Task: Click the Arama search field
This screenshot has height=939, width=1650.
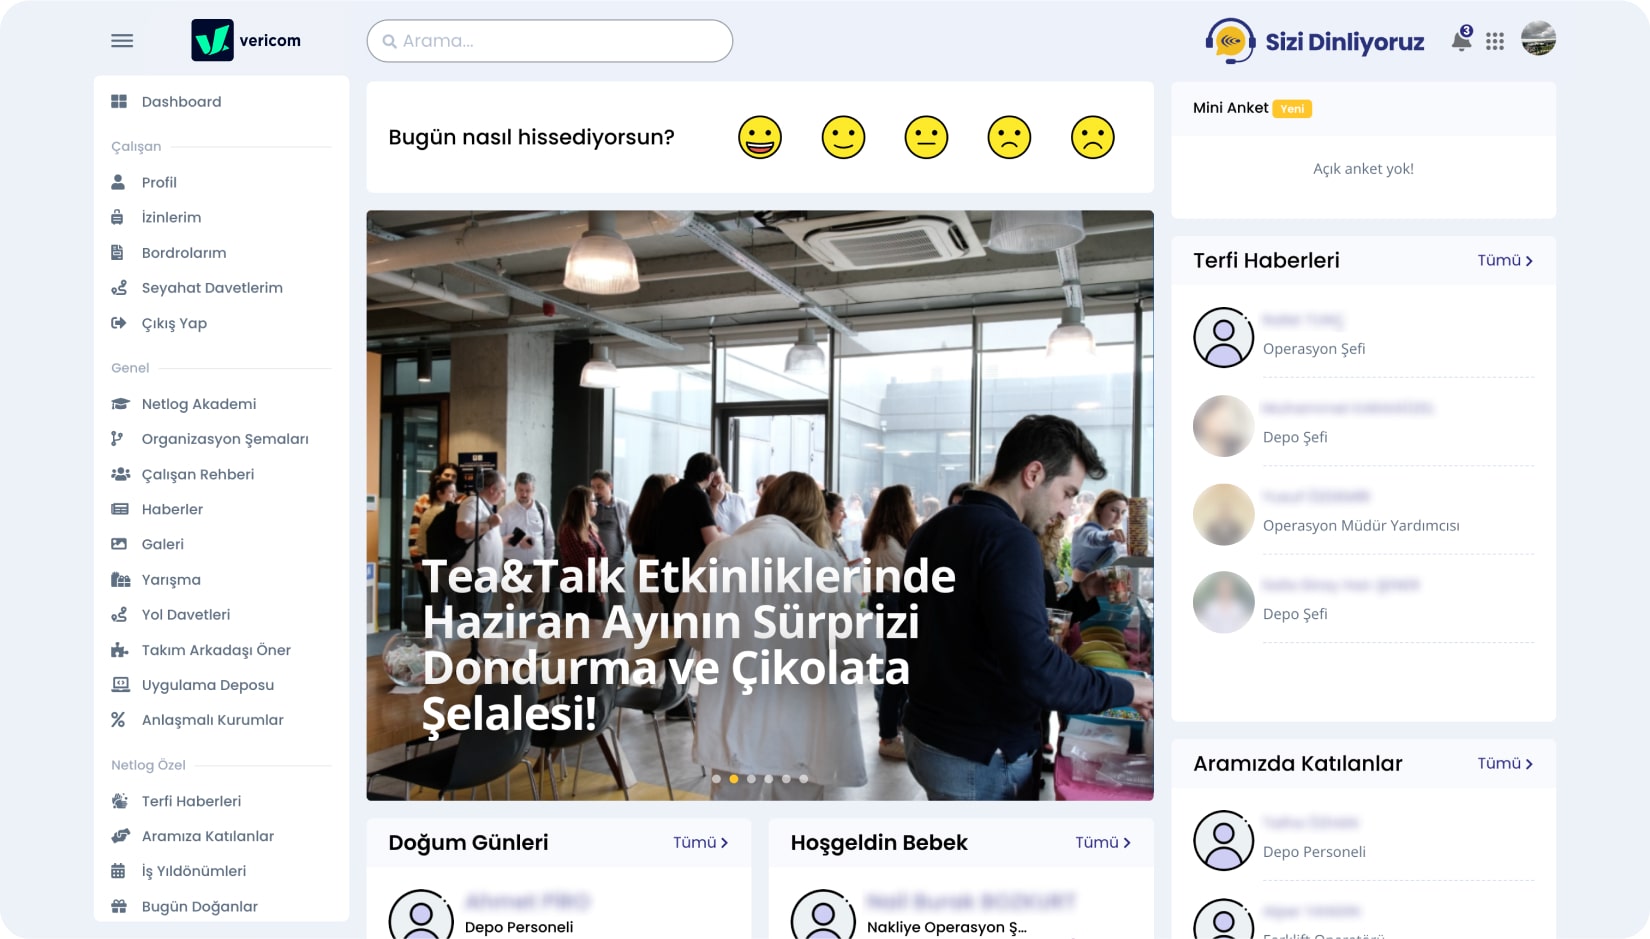Action: 550,41
